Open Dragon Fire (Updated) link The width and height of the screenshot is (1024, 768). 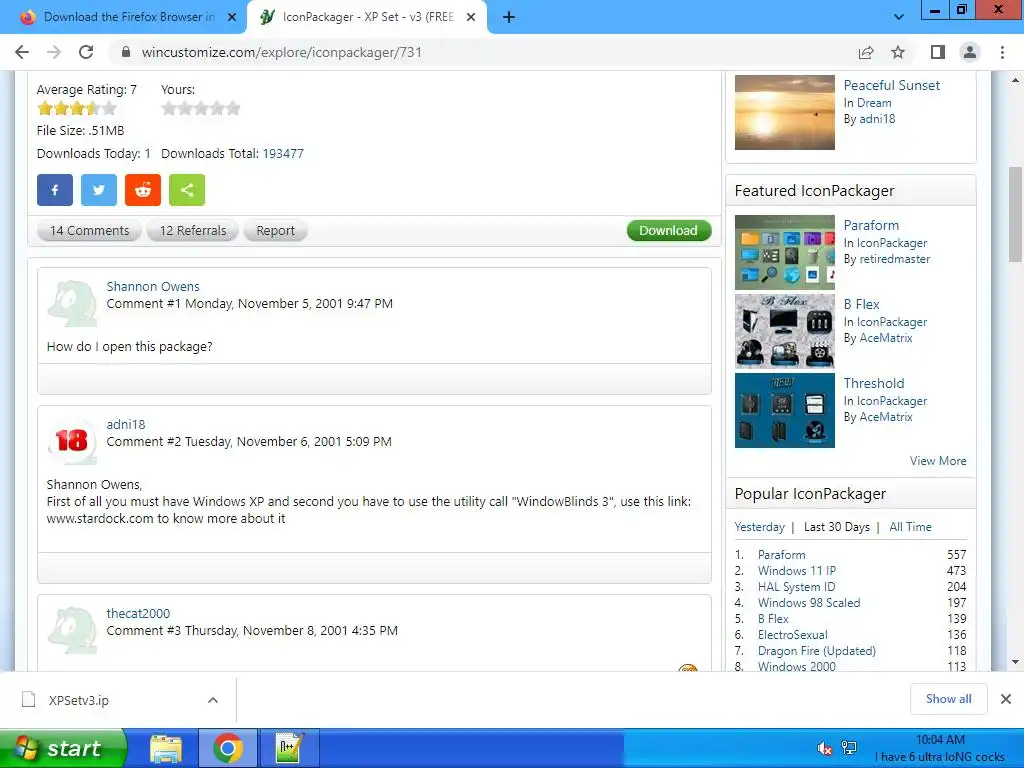816,650
